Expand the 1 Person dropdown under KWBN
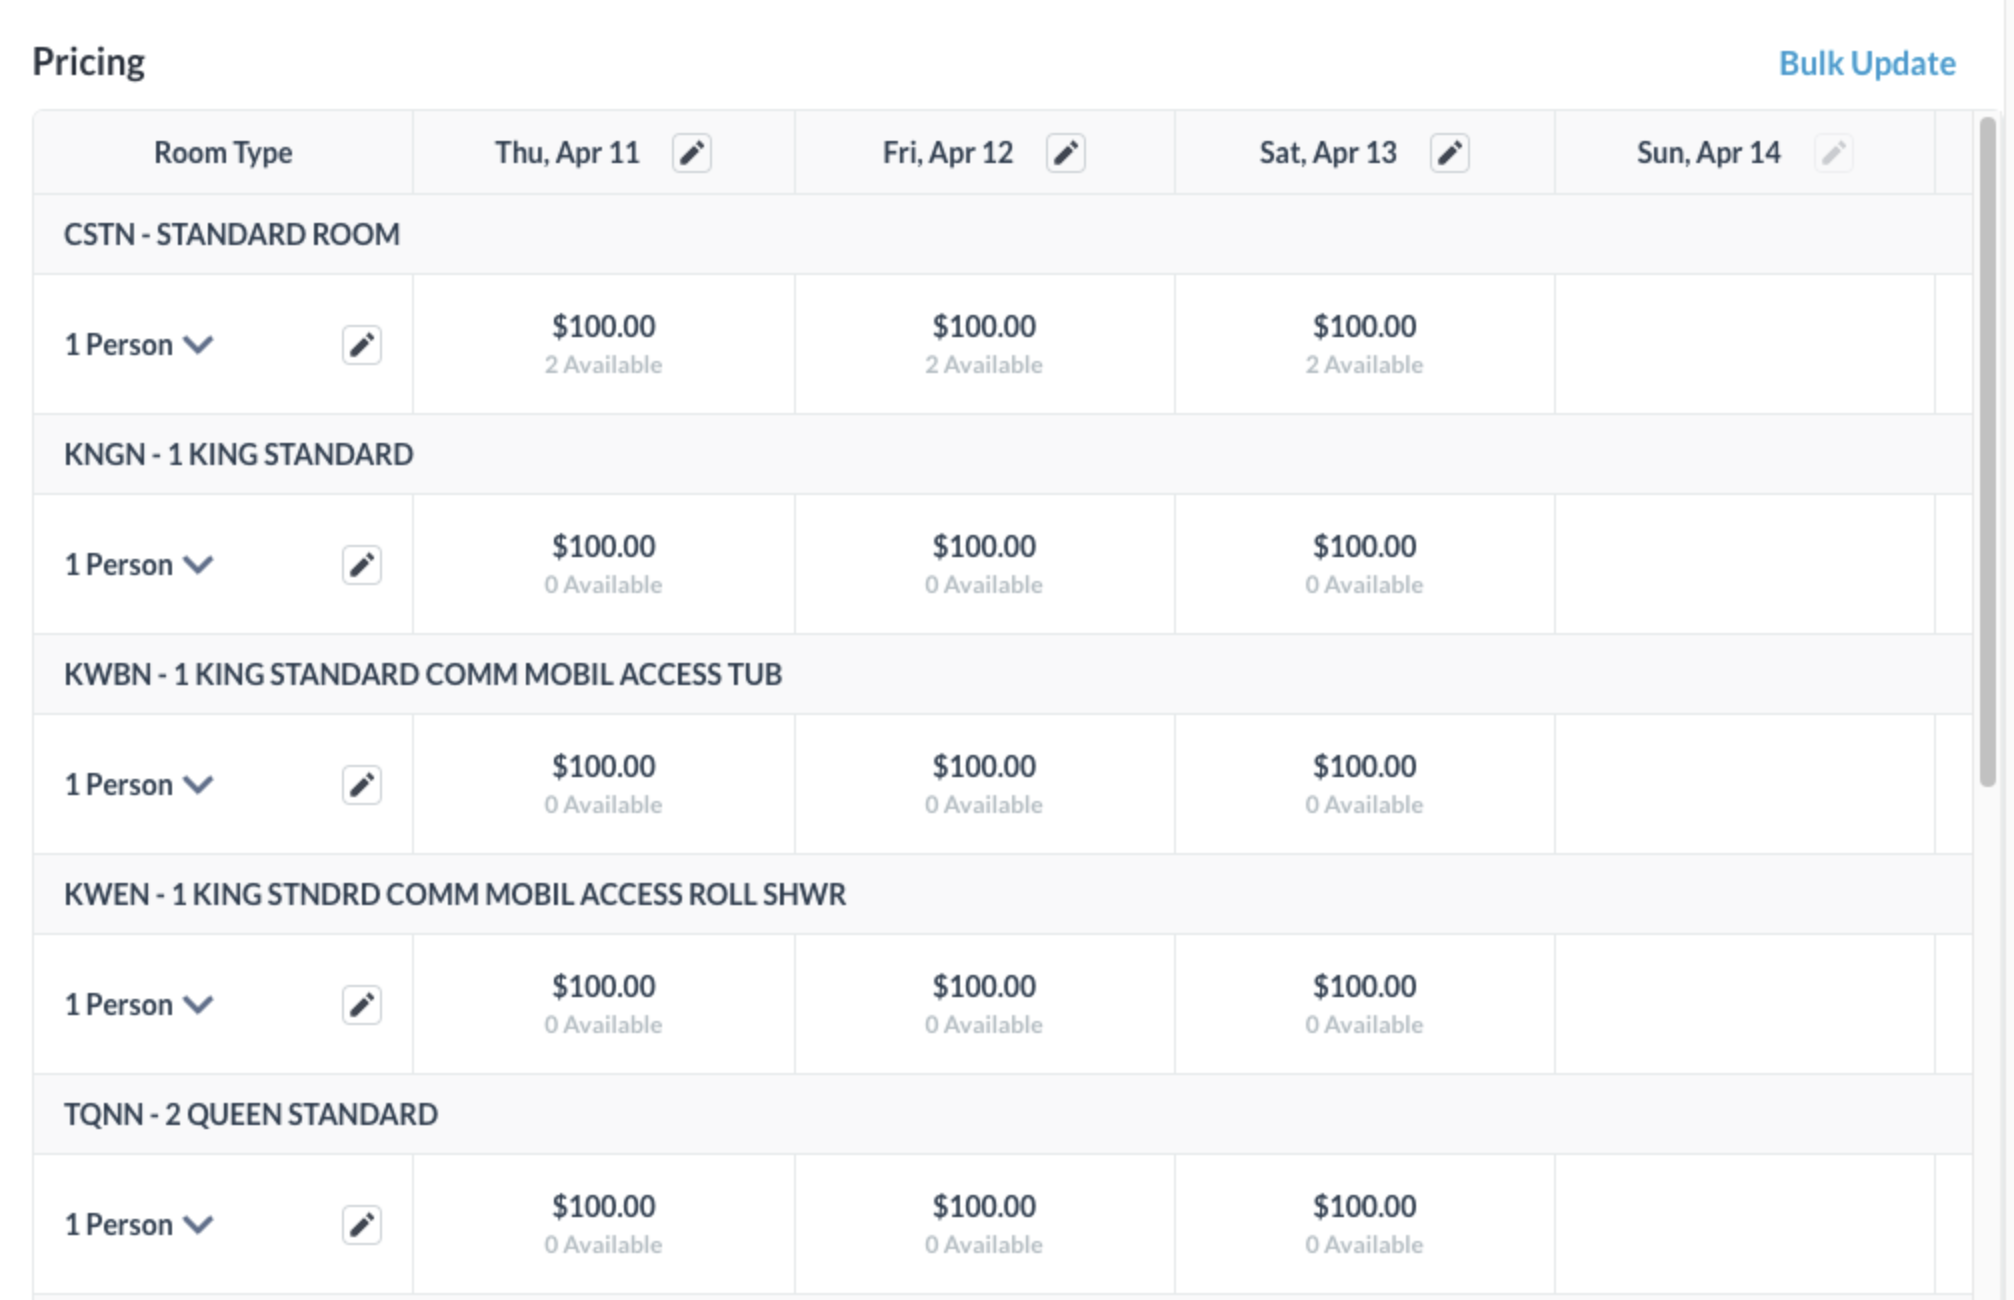This screenshot has width=2014, height=1300. (x=140, y=784)
